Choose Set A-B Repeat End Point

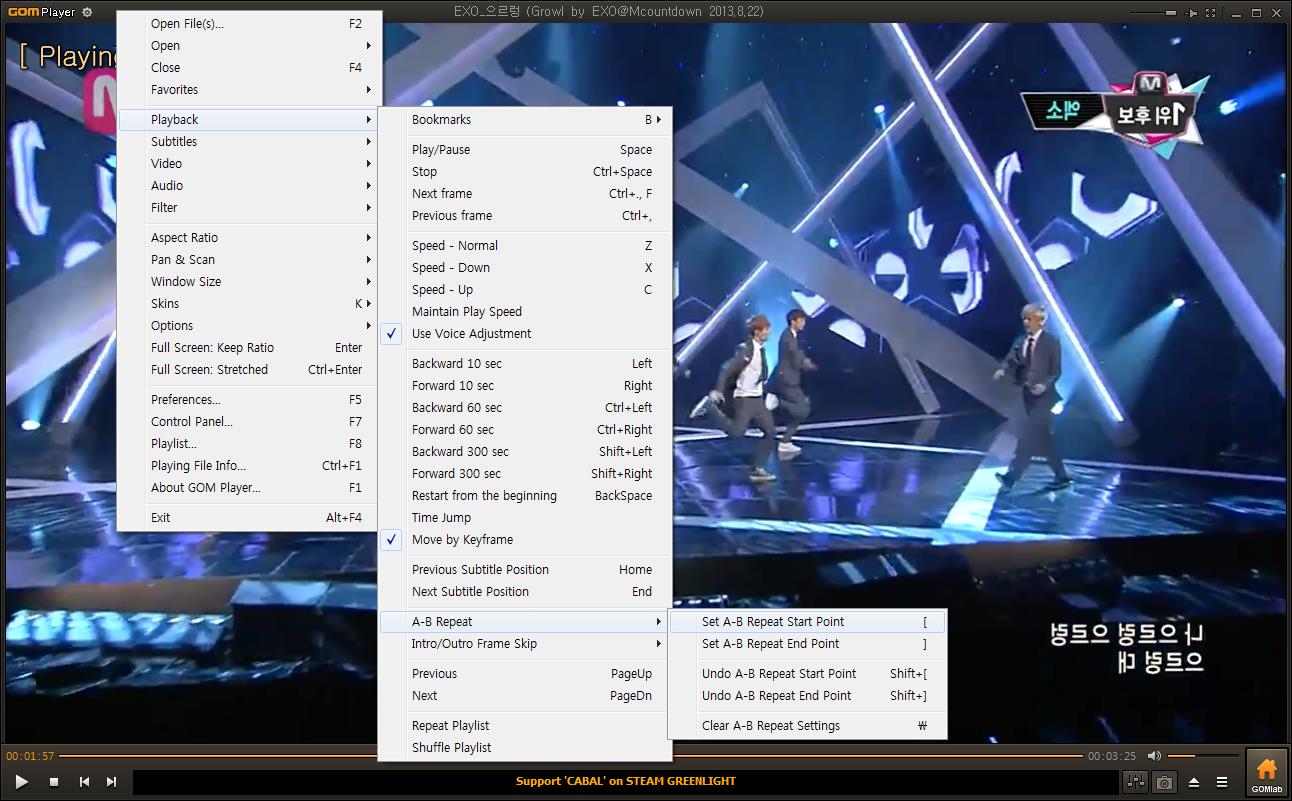point(807,644)
